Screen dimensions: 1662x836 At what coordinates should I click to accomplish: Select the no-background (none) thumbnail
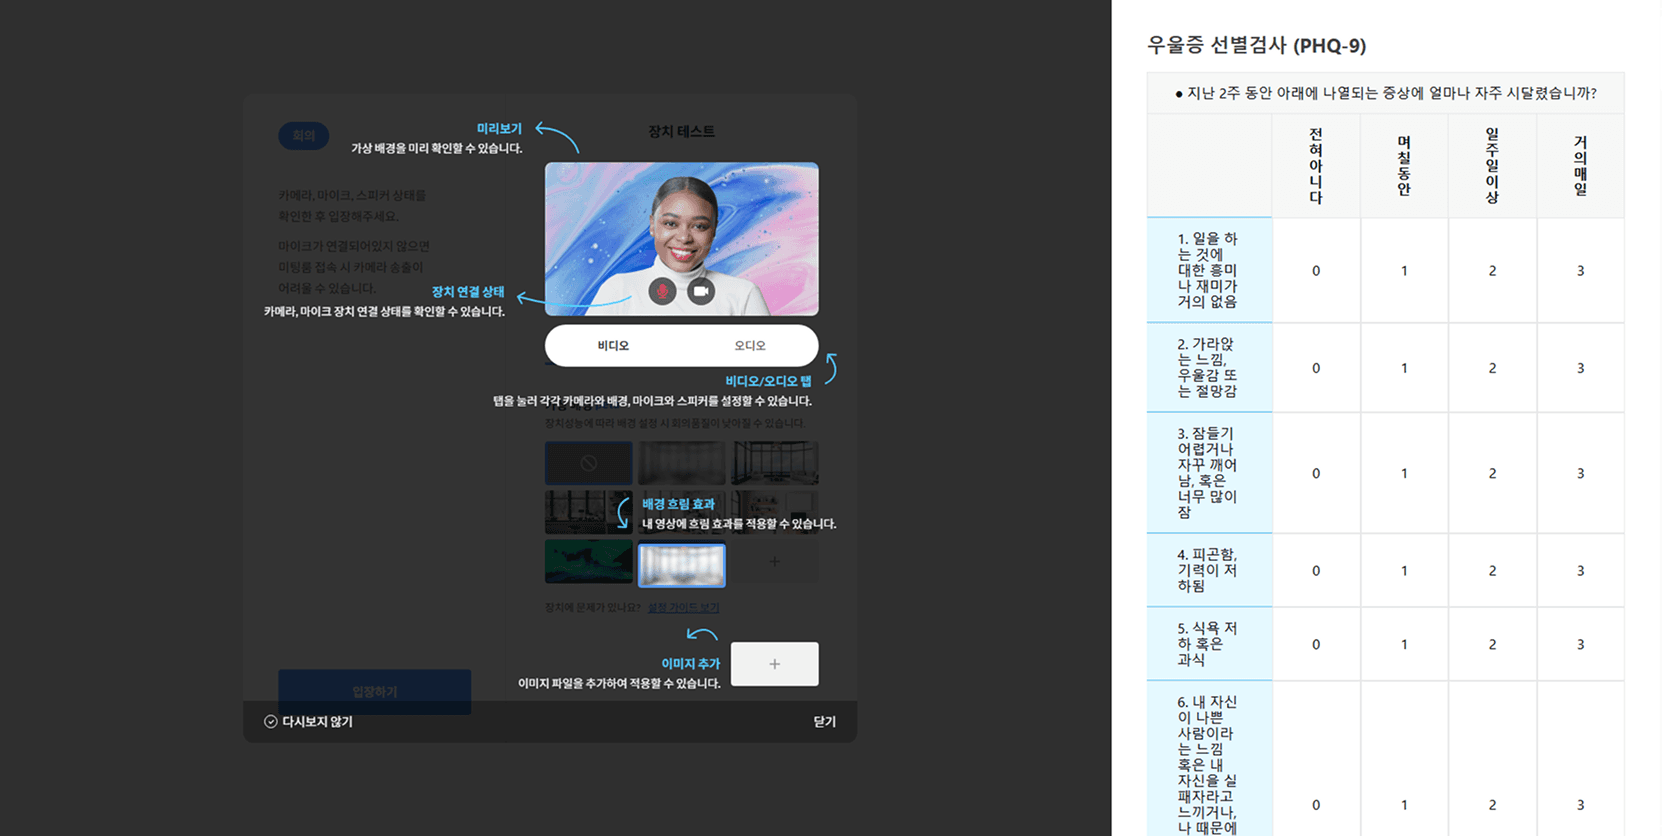[588, 463]
